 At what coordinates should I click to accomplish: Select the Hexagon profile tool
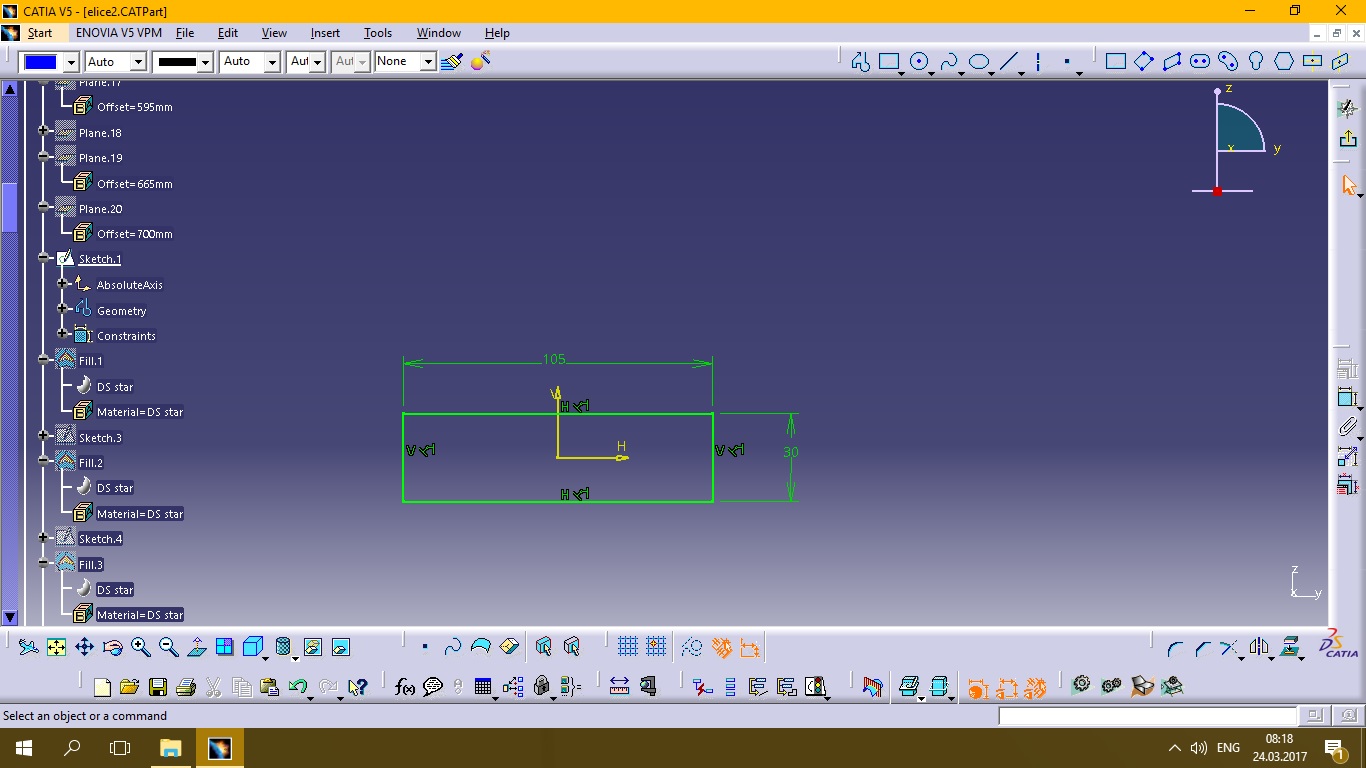click(1284, 62)
